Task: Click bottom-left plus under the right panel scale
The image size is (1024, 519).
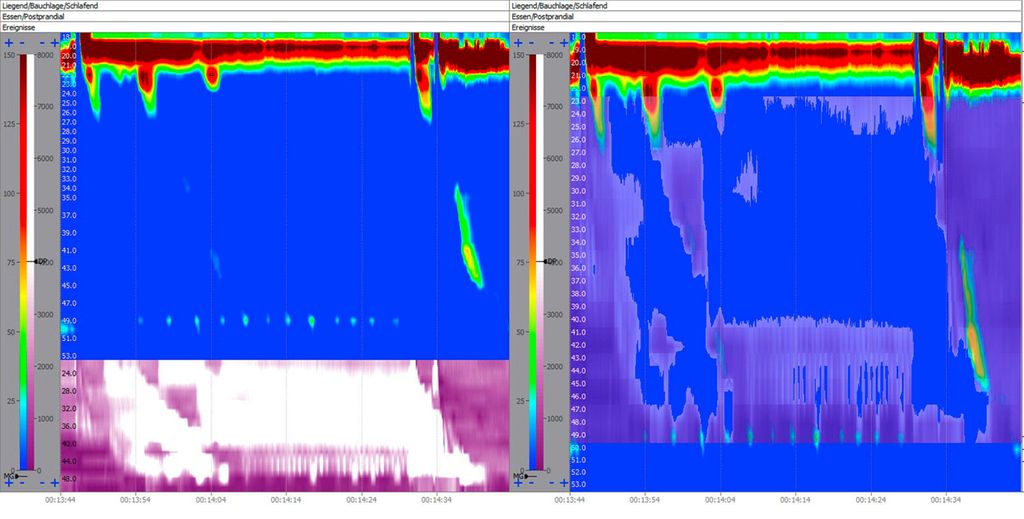Action: coord(518,483)
